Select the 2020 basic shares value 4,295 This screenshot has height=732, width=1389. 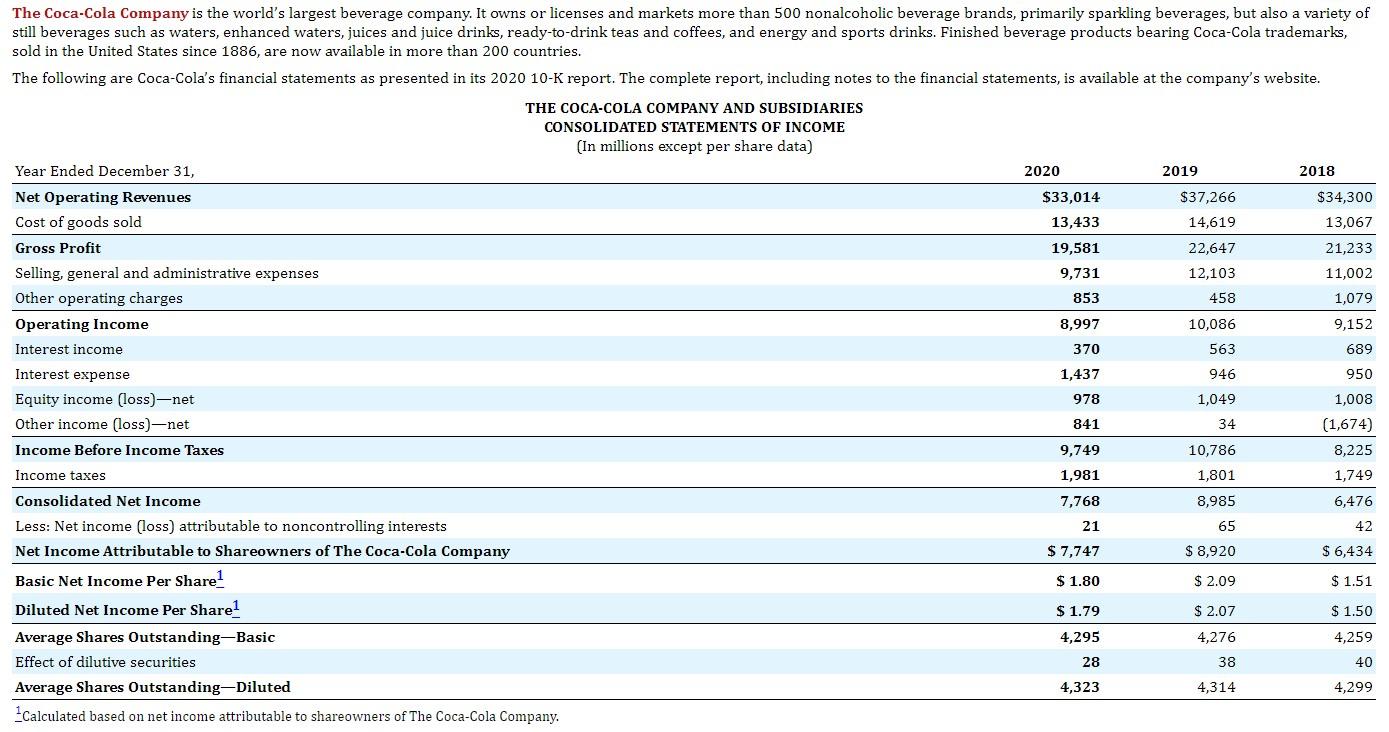click(x=1080, y=637)
